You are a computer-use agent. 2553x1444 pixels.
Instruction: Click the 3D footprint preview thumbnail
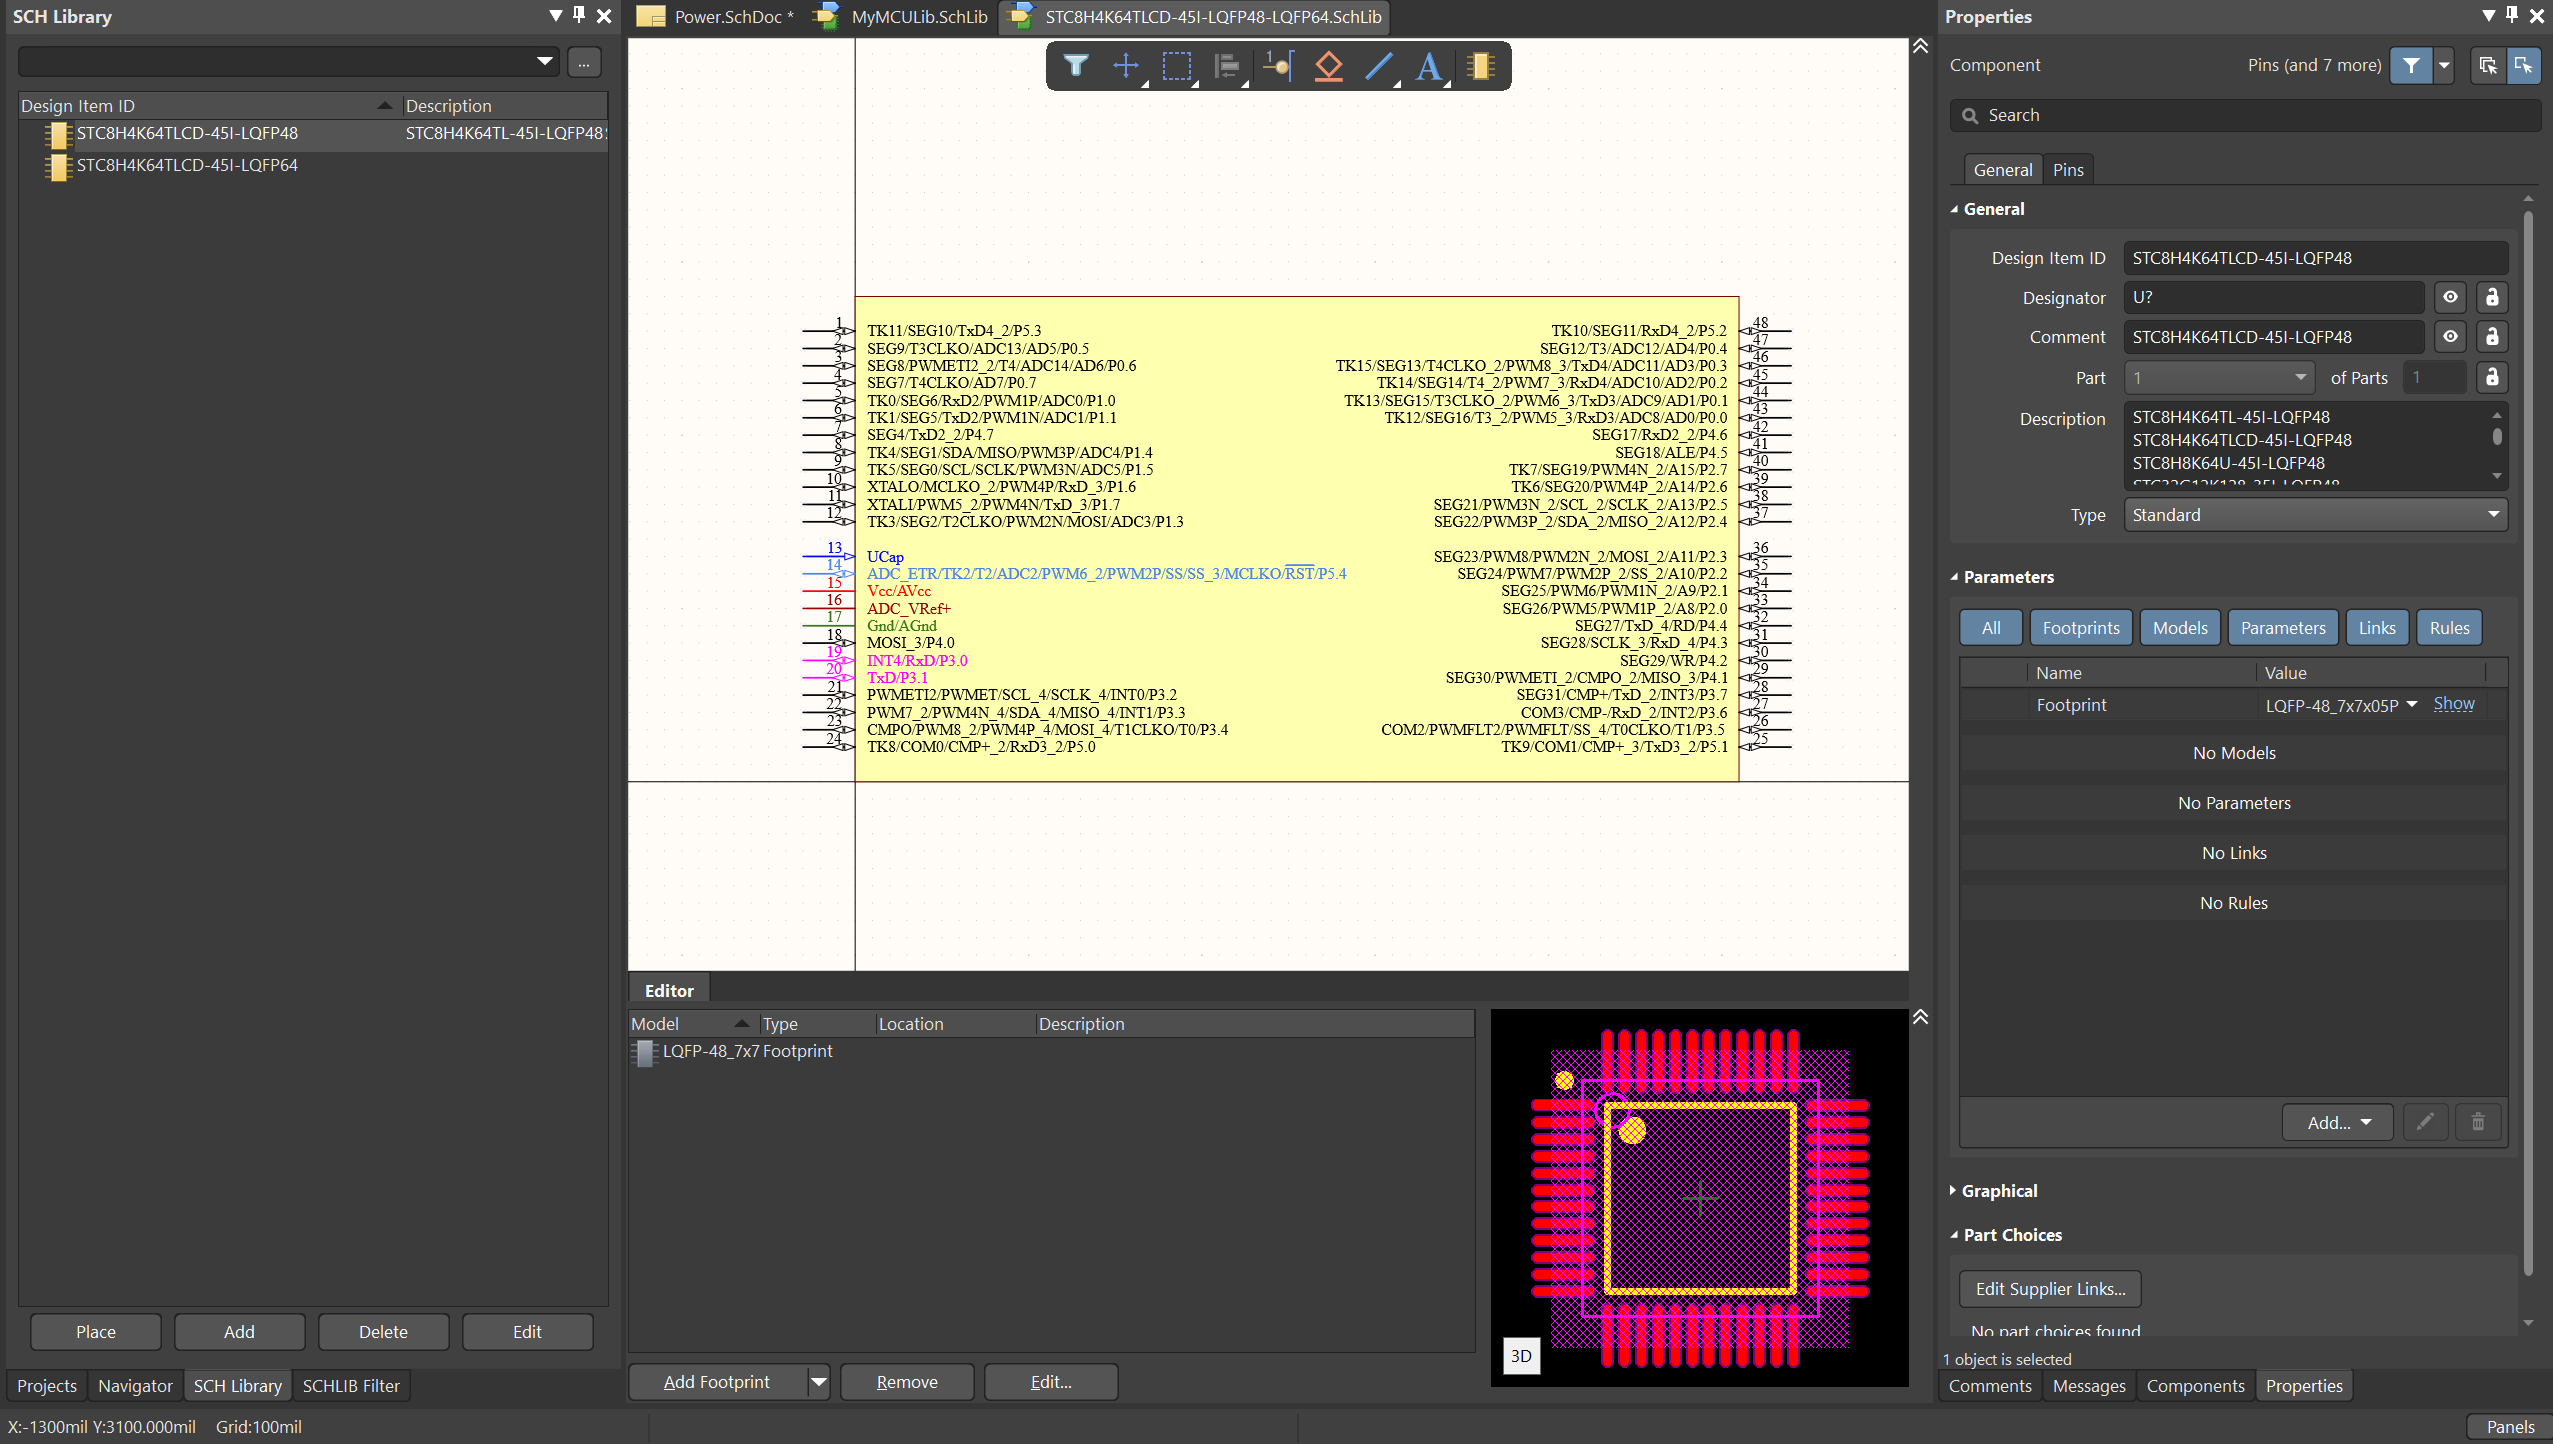[x=1520, y=1356]
